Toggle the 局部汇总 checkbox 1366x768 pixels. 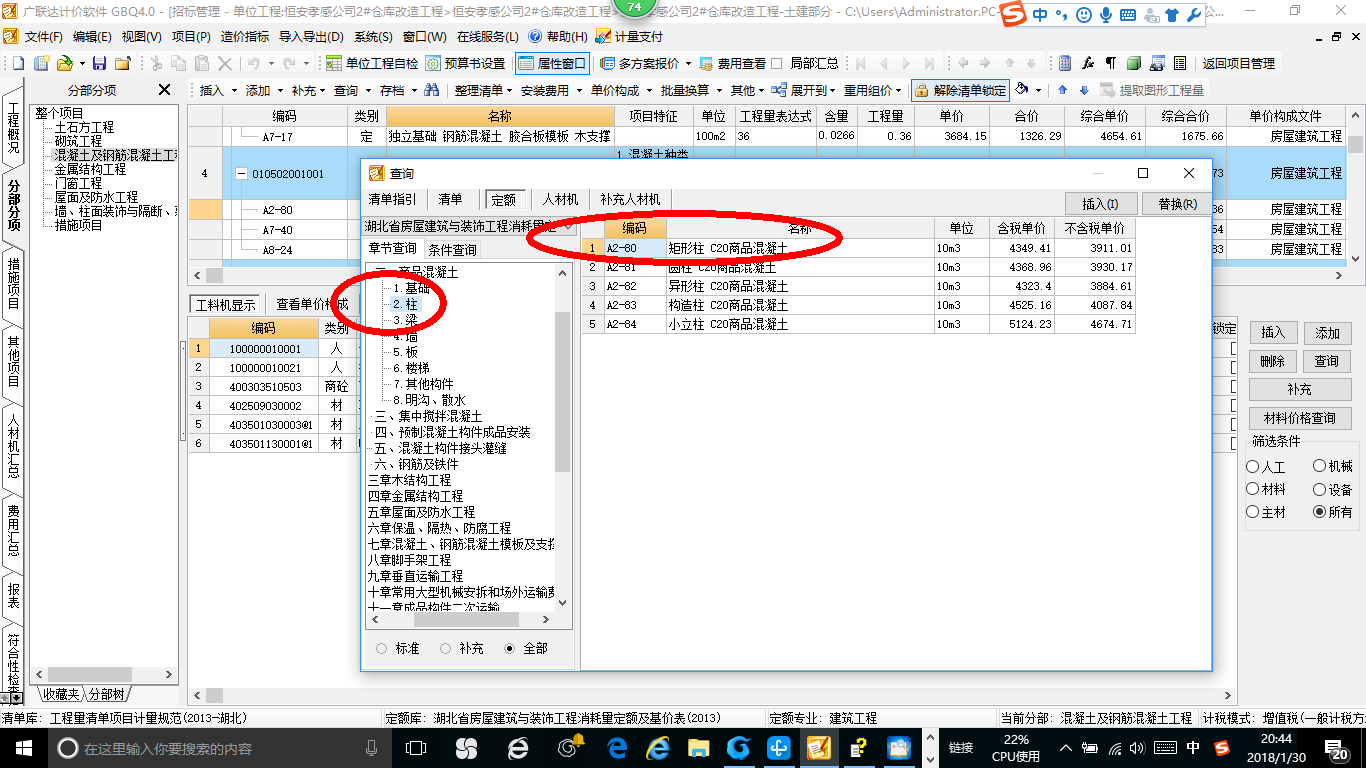tap(777, 63)
